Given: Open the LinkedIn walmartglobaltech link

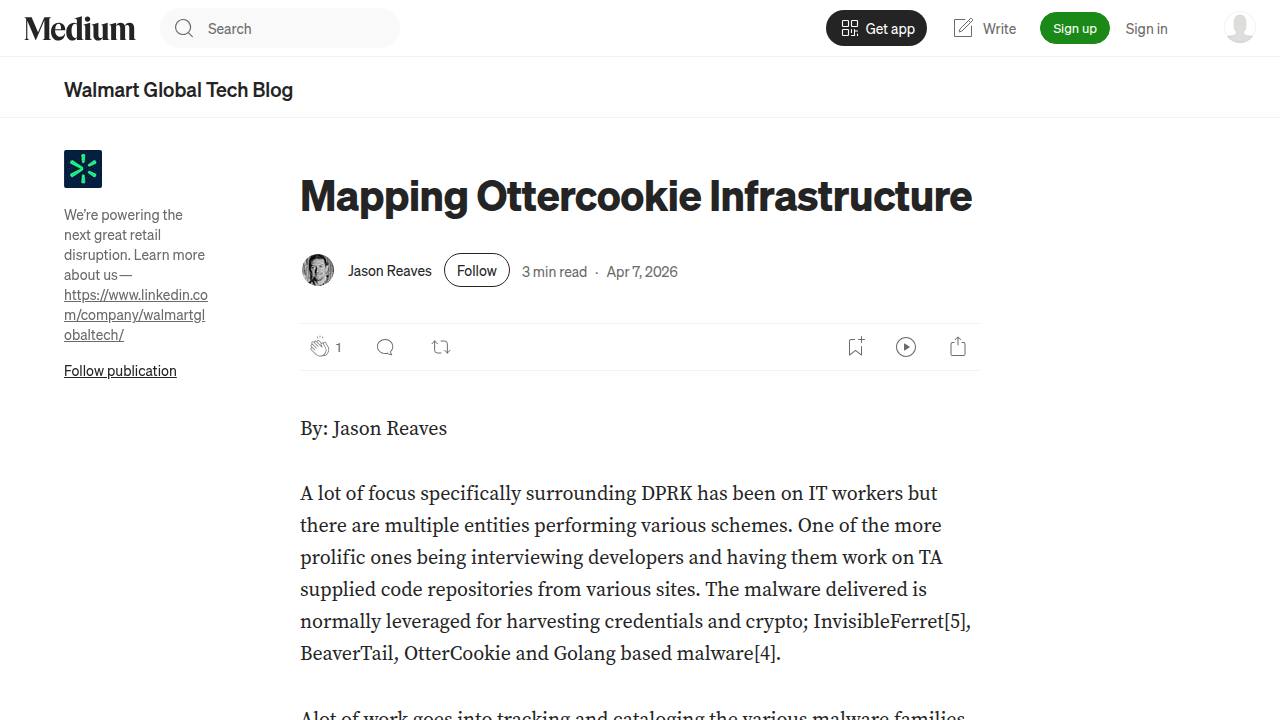Looking at the screenshot, I should pyautogui.click(x=135, y=314).
